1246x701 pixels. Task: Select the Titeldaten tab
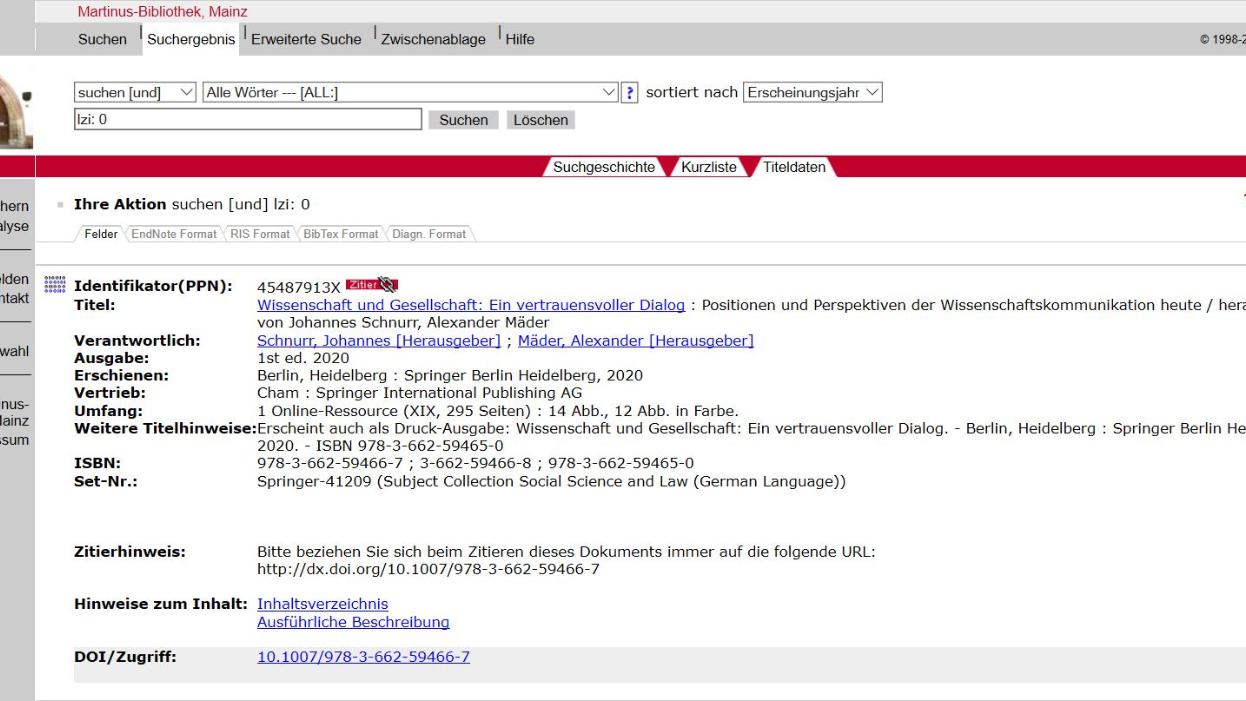click(794, 167)
